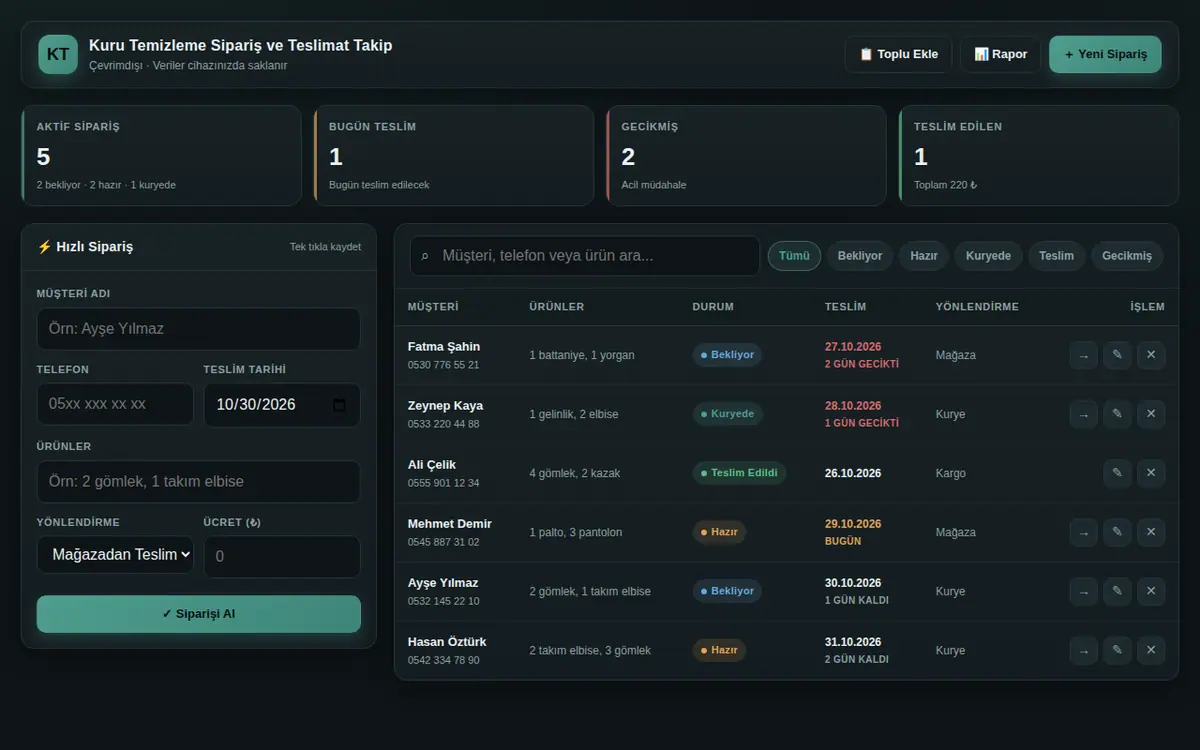Select the Tümü filter tab
The image size is (1200, 750).
(794, 256)
